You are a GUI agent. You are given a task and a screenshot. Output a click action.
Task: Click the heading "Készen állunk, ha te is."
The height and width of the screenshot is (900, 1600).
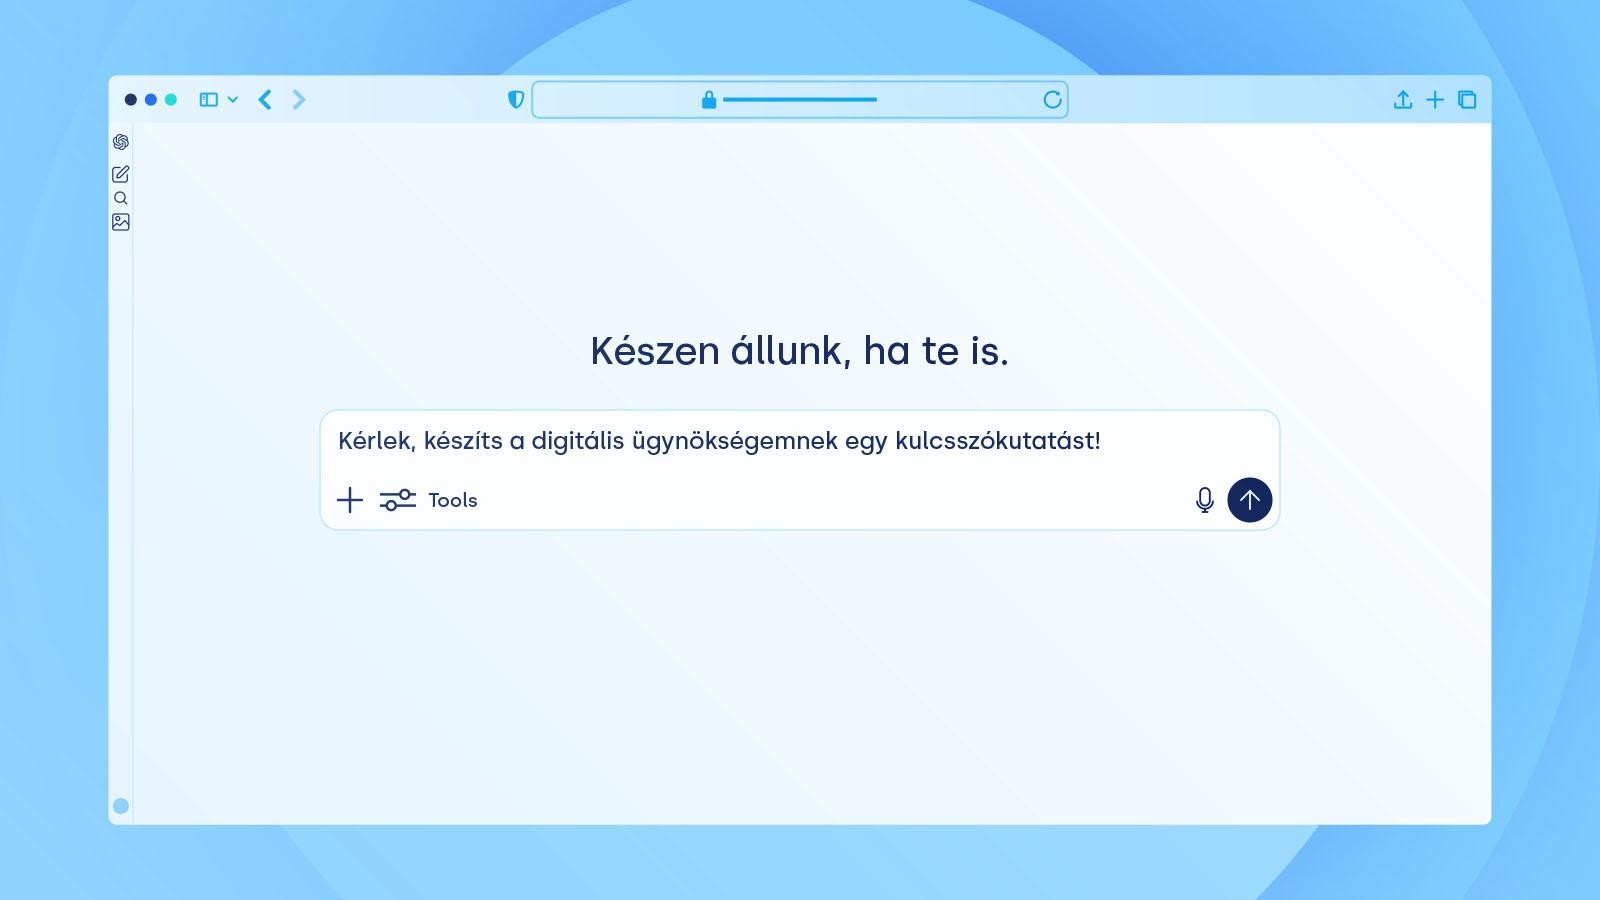coord(800,351)
